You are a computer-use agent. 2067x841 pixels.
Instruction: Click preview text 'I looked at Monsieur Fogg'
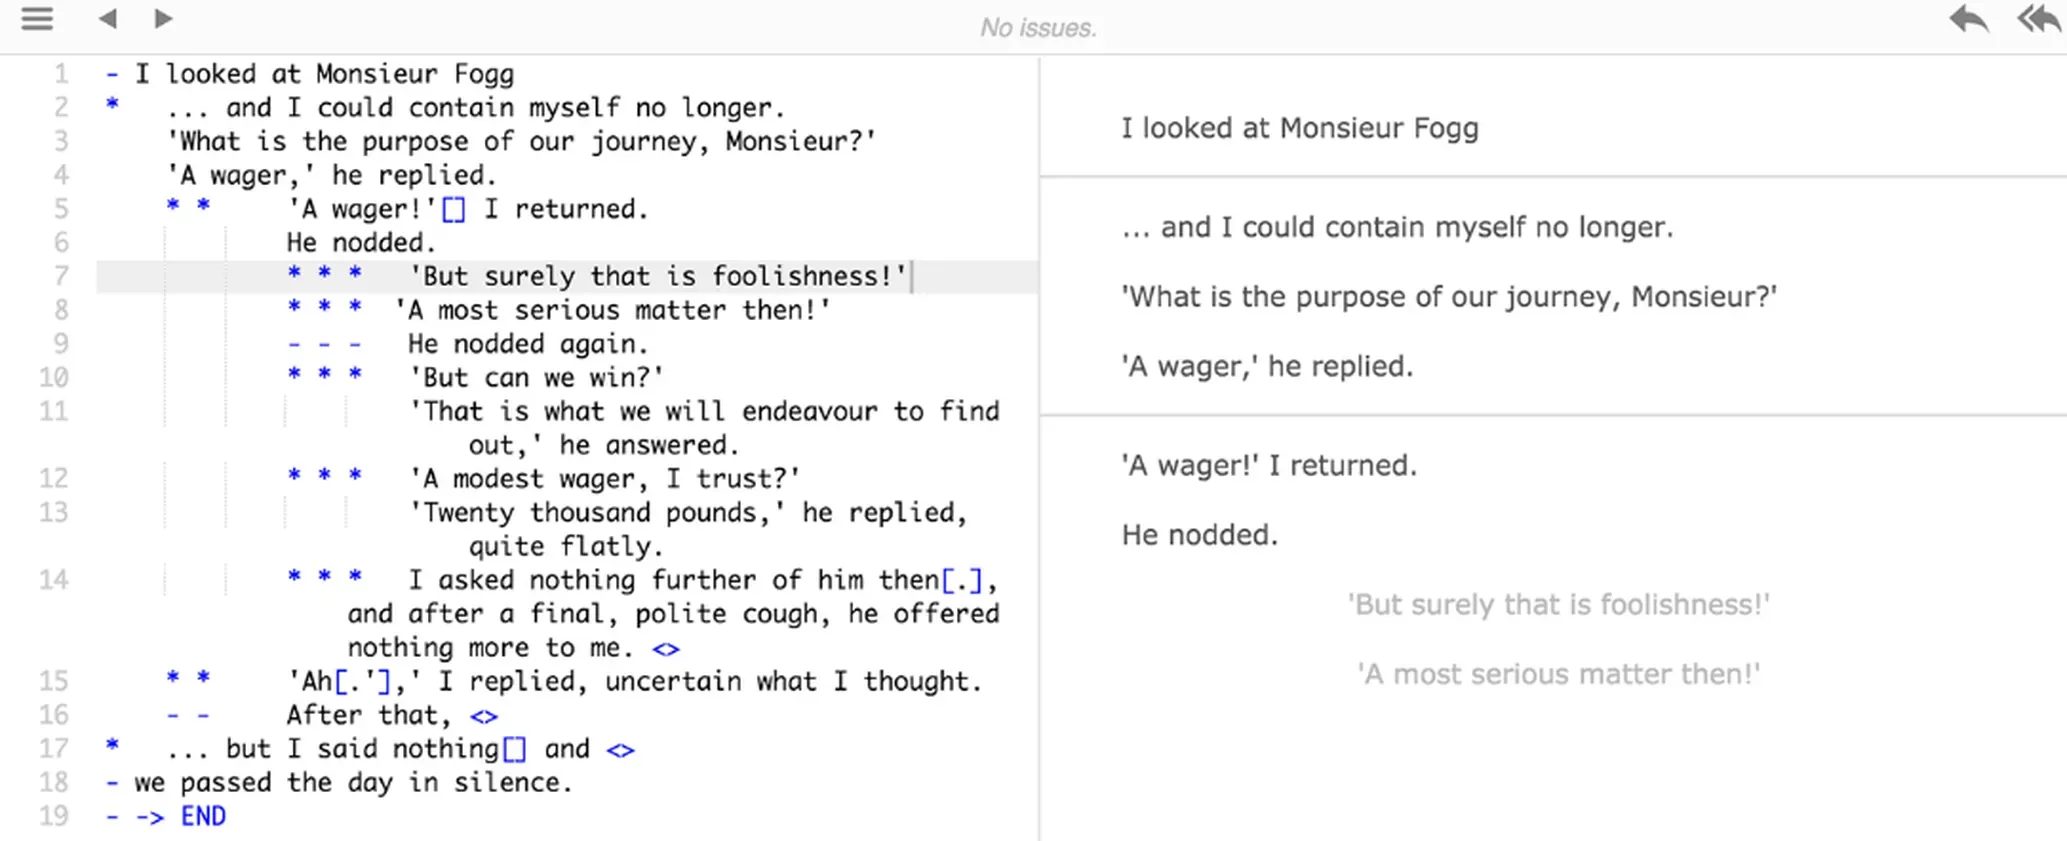tap(1299, 128)
